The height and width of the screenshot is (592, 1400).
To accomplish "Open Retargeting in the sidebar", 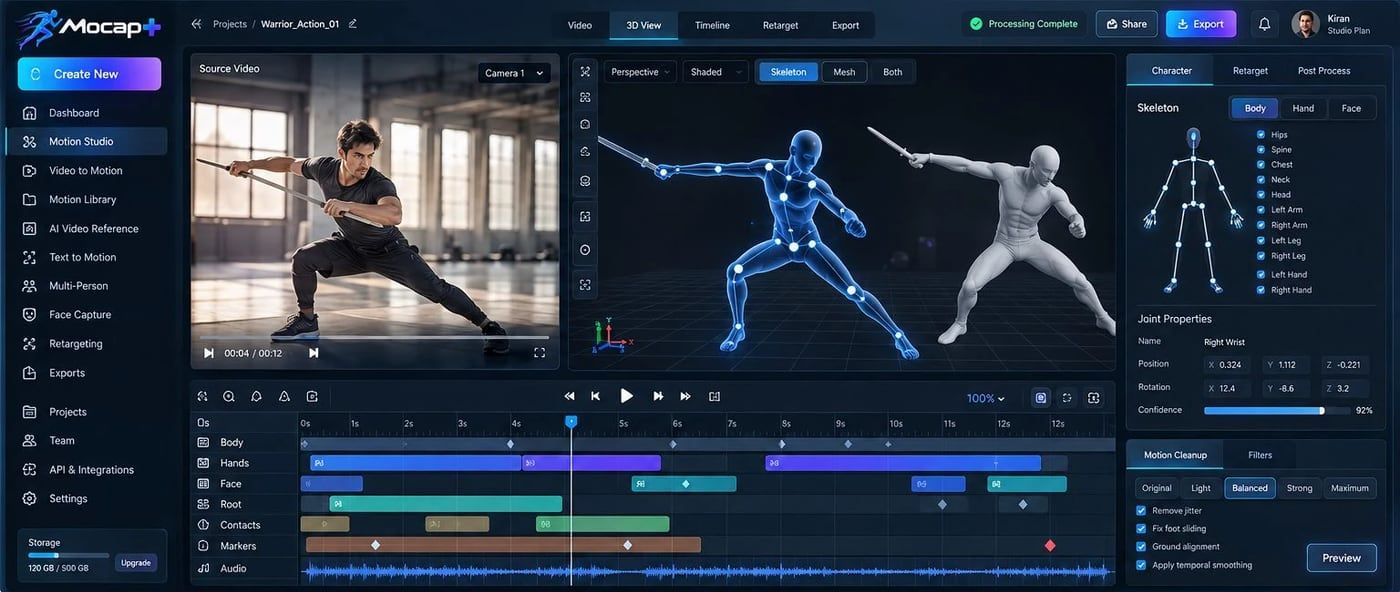I will point(85,344).
